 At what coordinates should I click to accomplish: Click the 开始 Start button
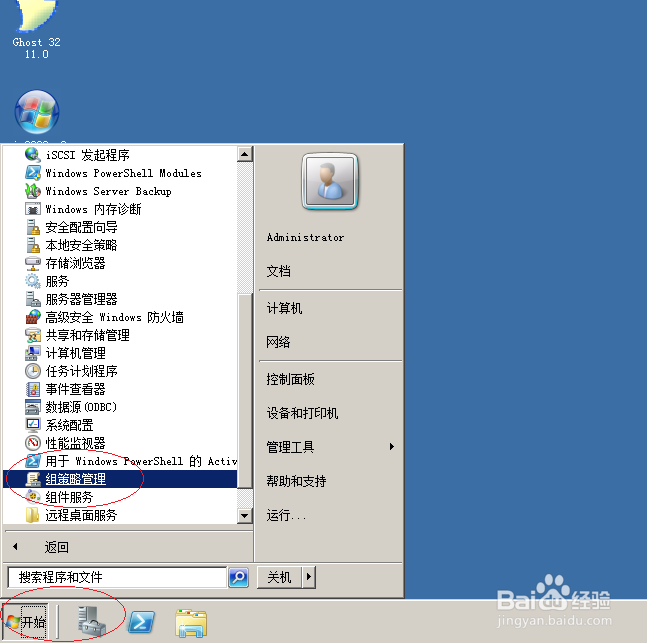(x=25, y=621)
